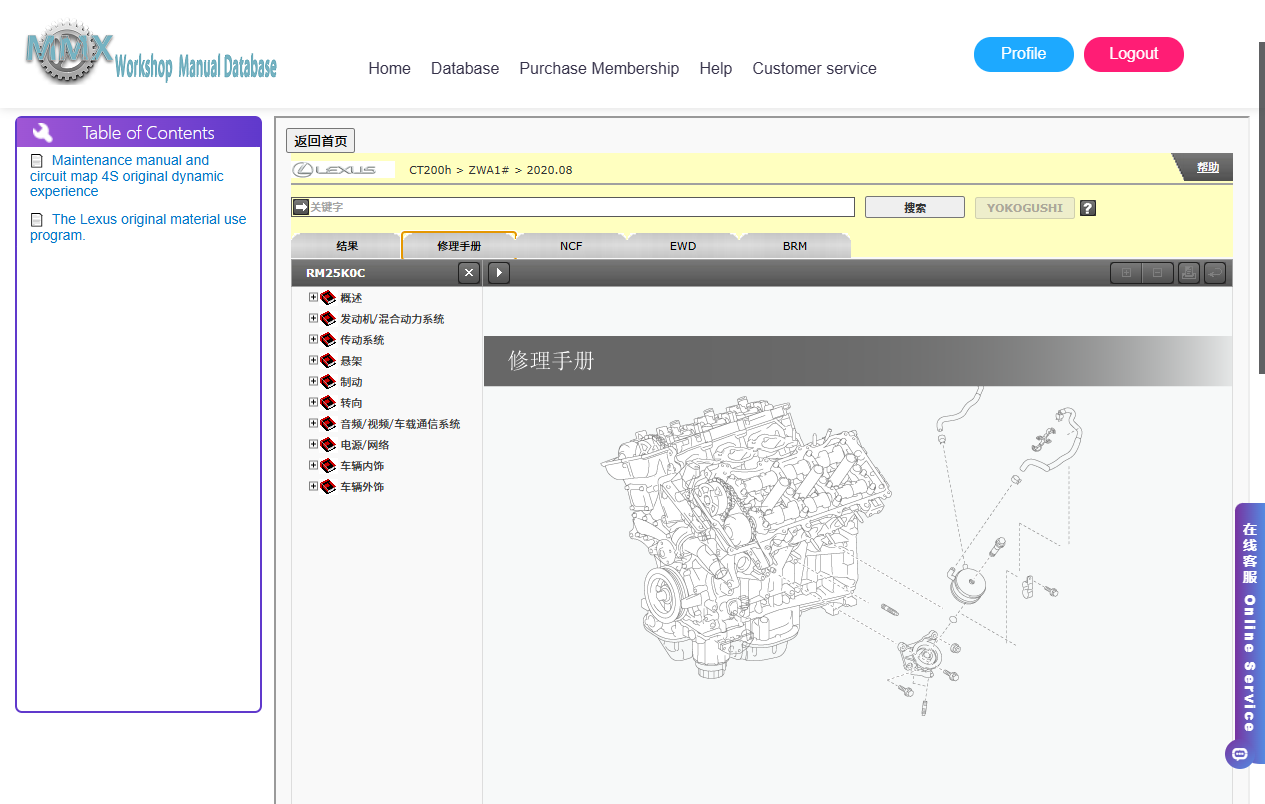
Task: Click the MMX Workshop Manual Database logo
Action: pos(151,53)
